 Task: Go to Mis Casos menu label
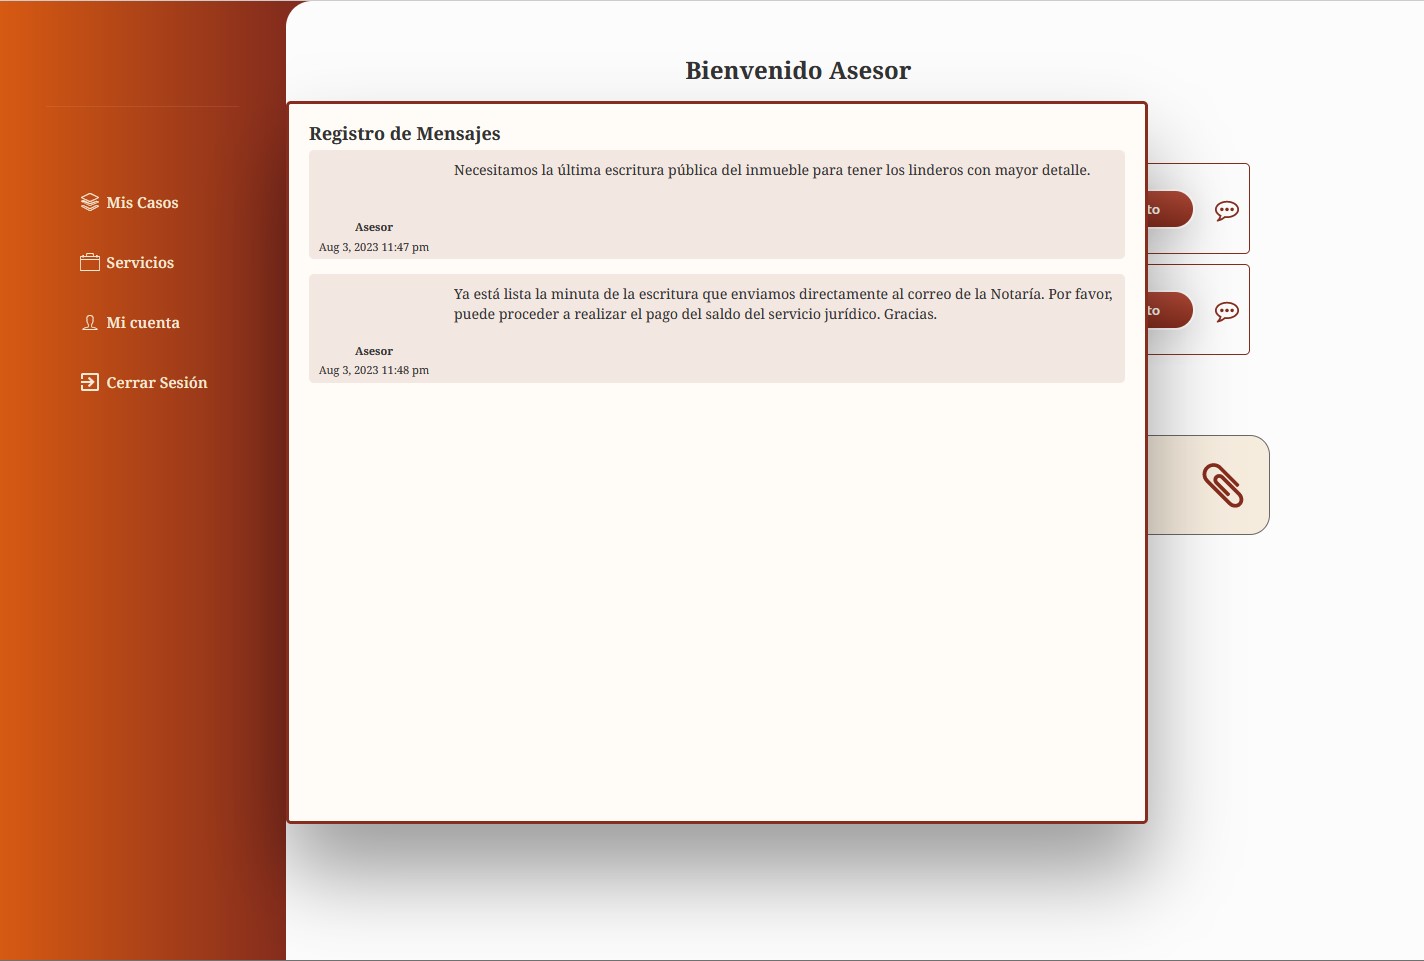coord(142,203)
